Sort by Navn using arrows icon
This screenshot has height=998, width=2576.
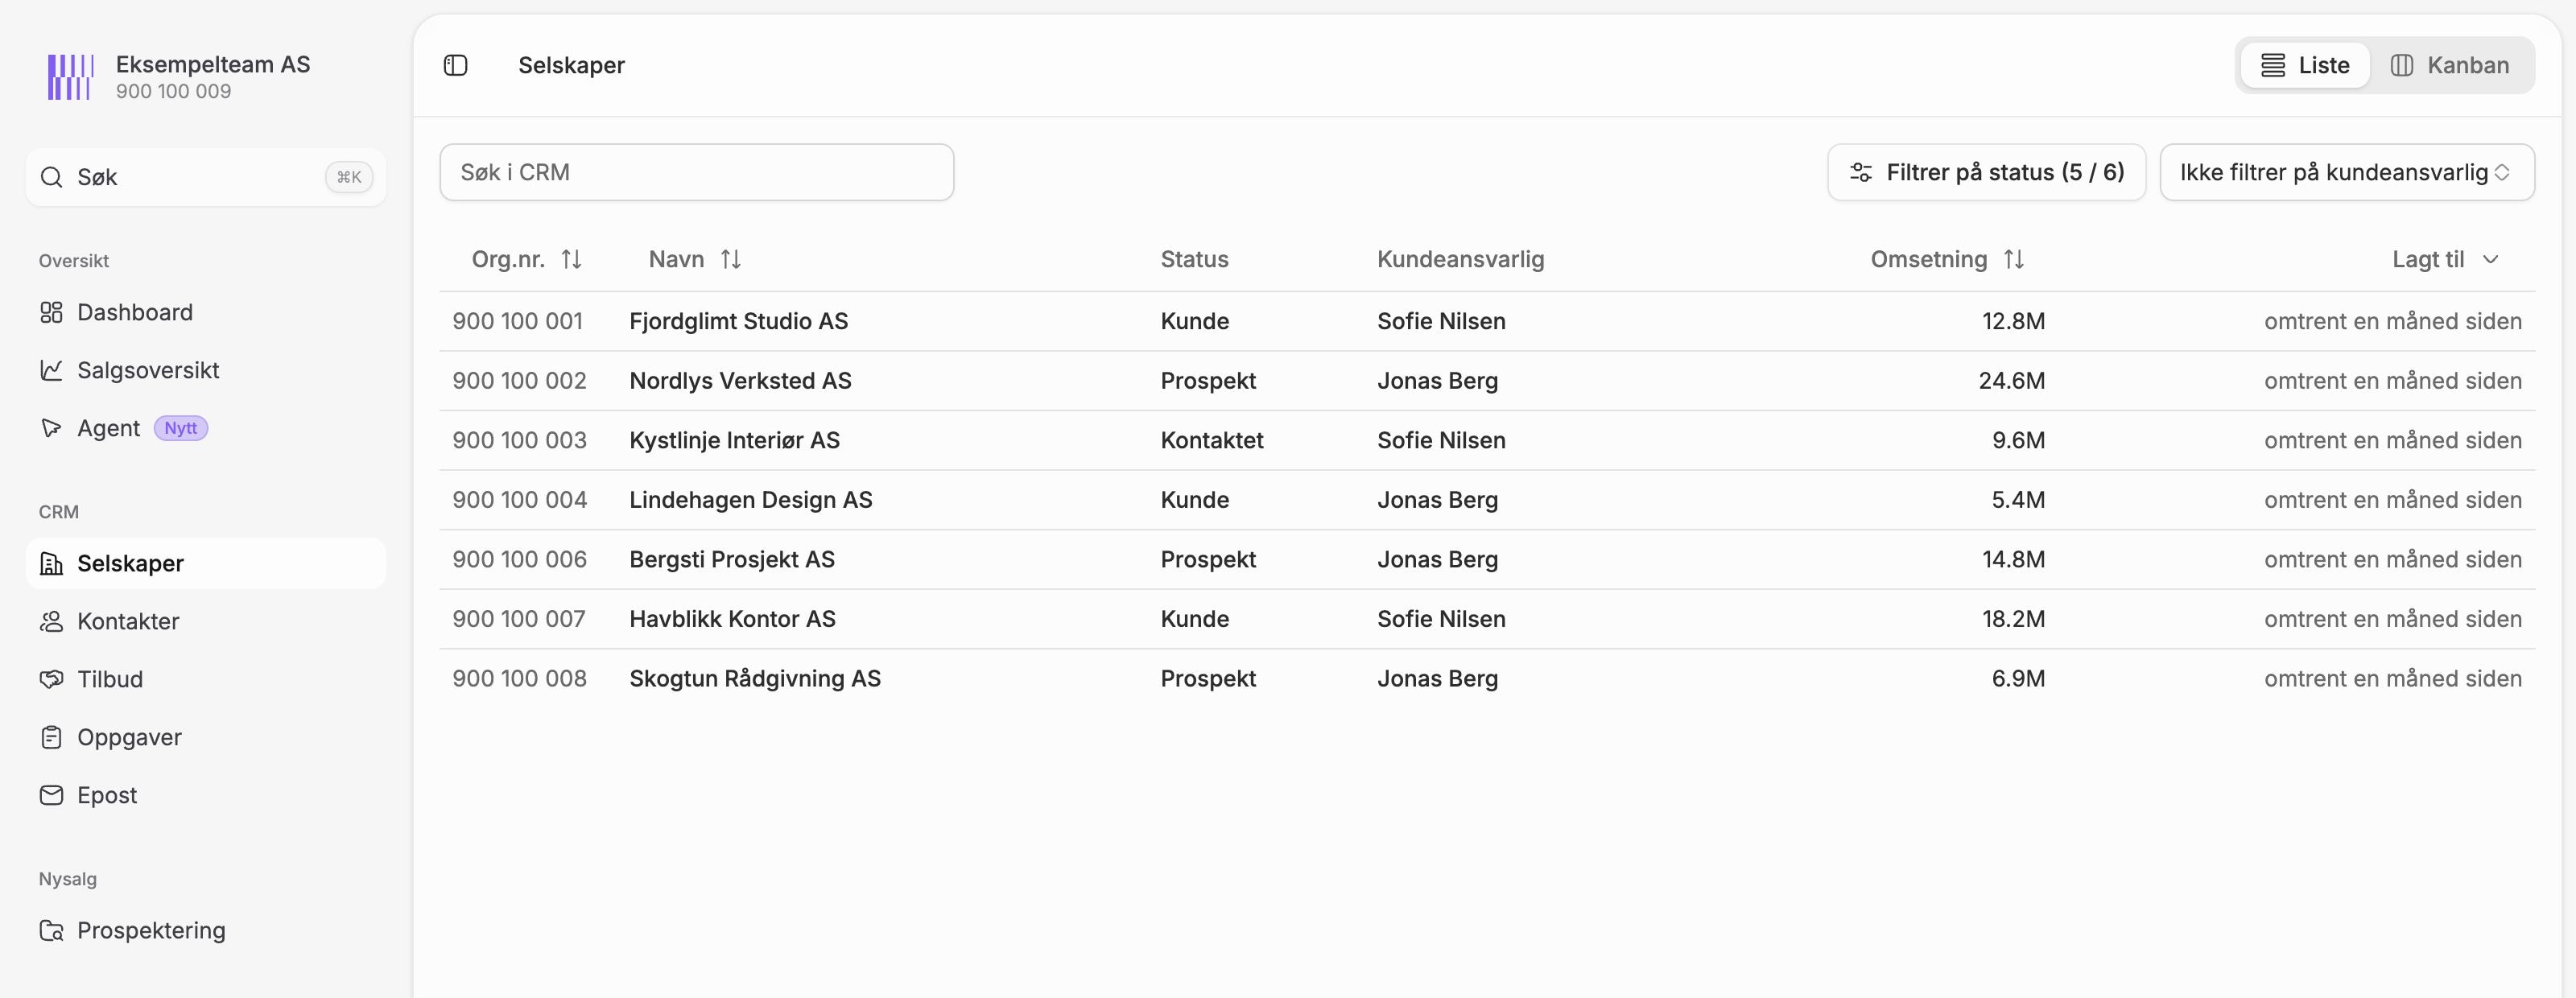[x=731, y=259]
